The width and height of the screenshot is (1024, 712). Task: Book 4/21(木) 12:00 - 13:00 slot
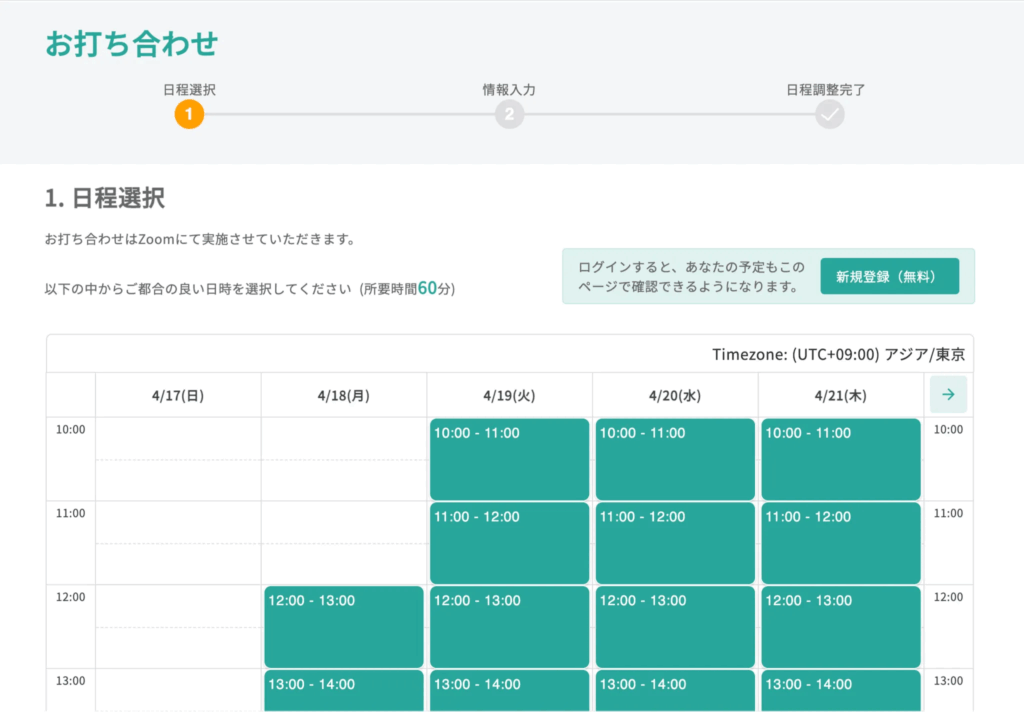coord(840,627)
